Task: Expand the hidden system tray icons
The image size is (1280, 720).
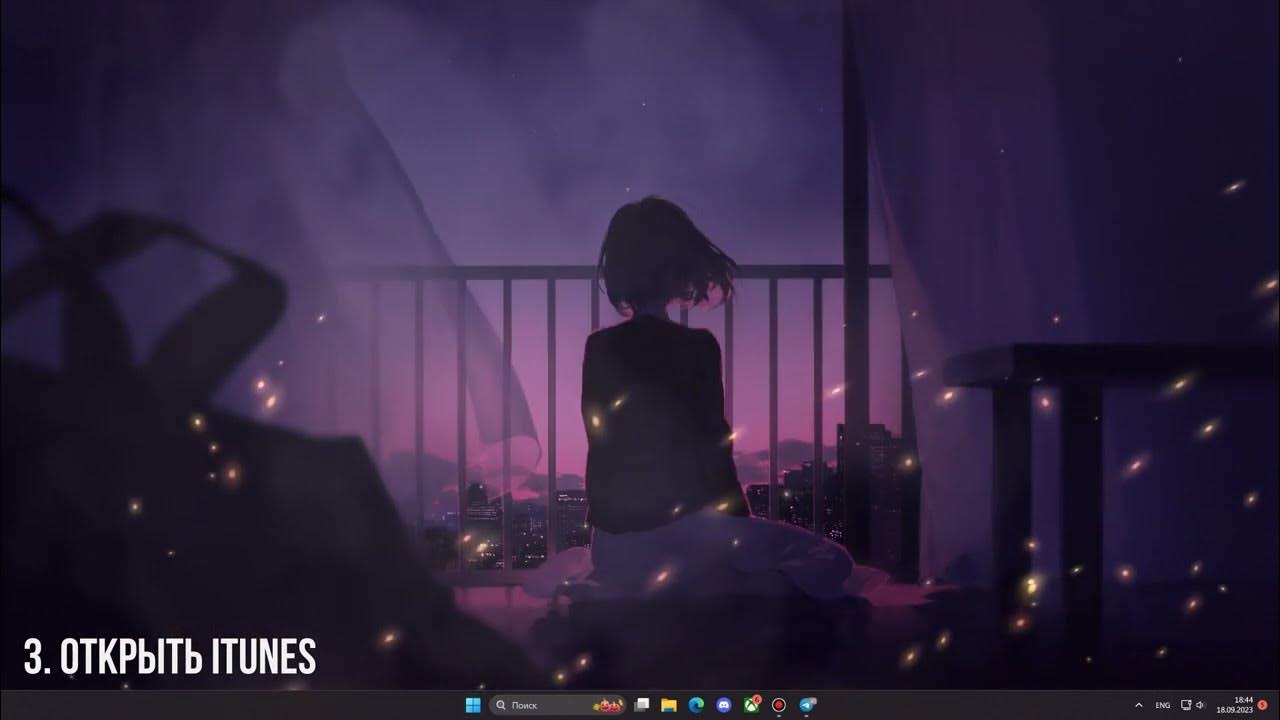Action: pos(1138,705)
